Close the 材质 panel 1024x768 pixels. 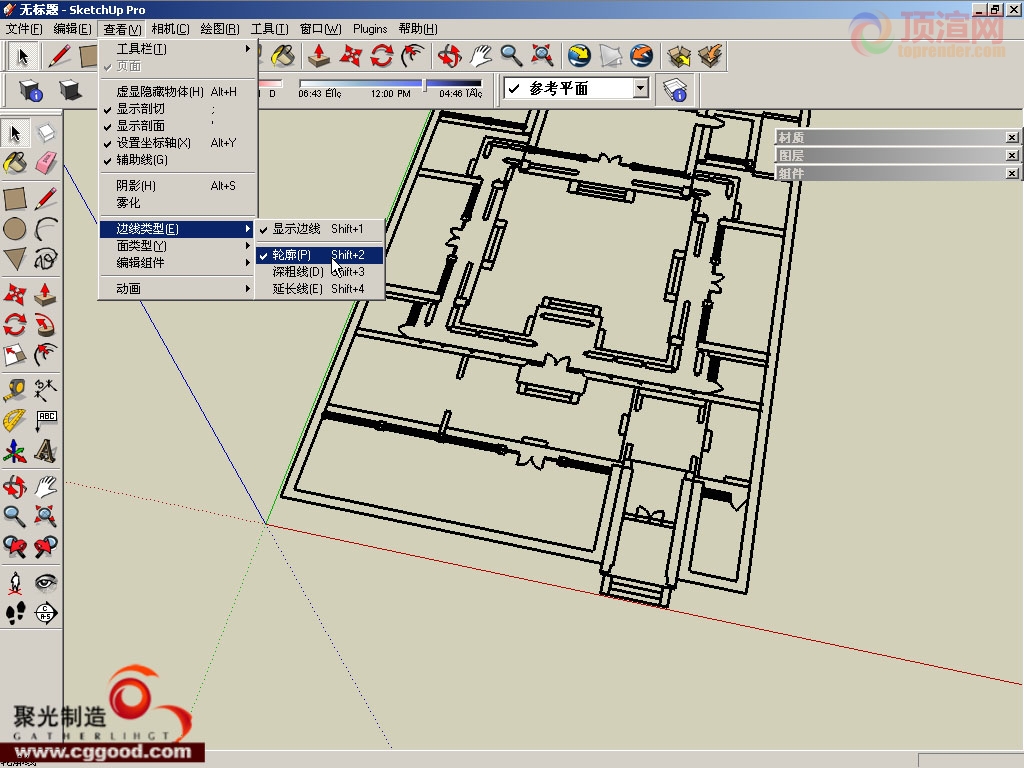coord(1012,137)
